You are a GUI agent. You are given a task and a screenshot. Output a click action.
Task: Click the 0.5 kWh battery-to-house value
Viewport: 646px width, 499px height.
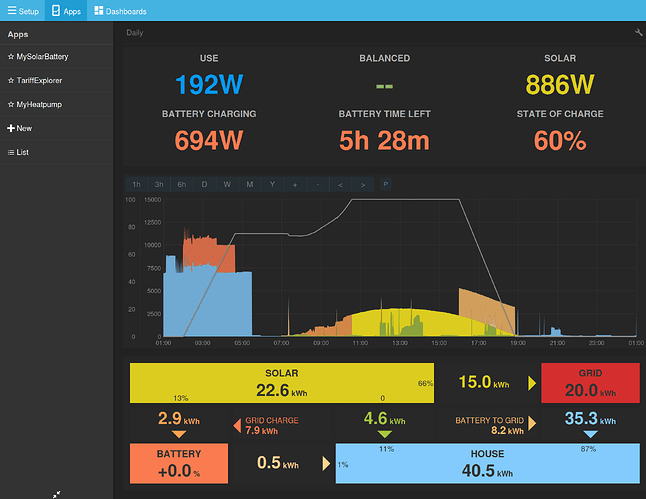click(x=278, y=463)
